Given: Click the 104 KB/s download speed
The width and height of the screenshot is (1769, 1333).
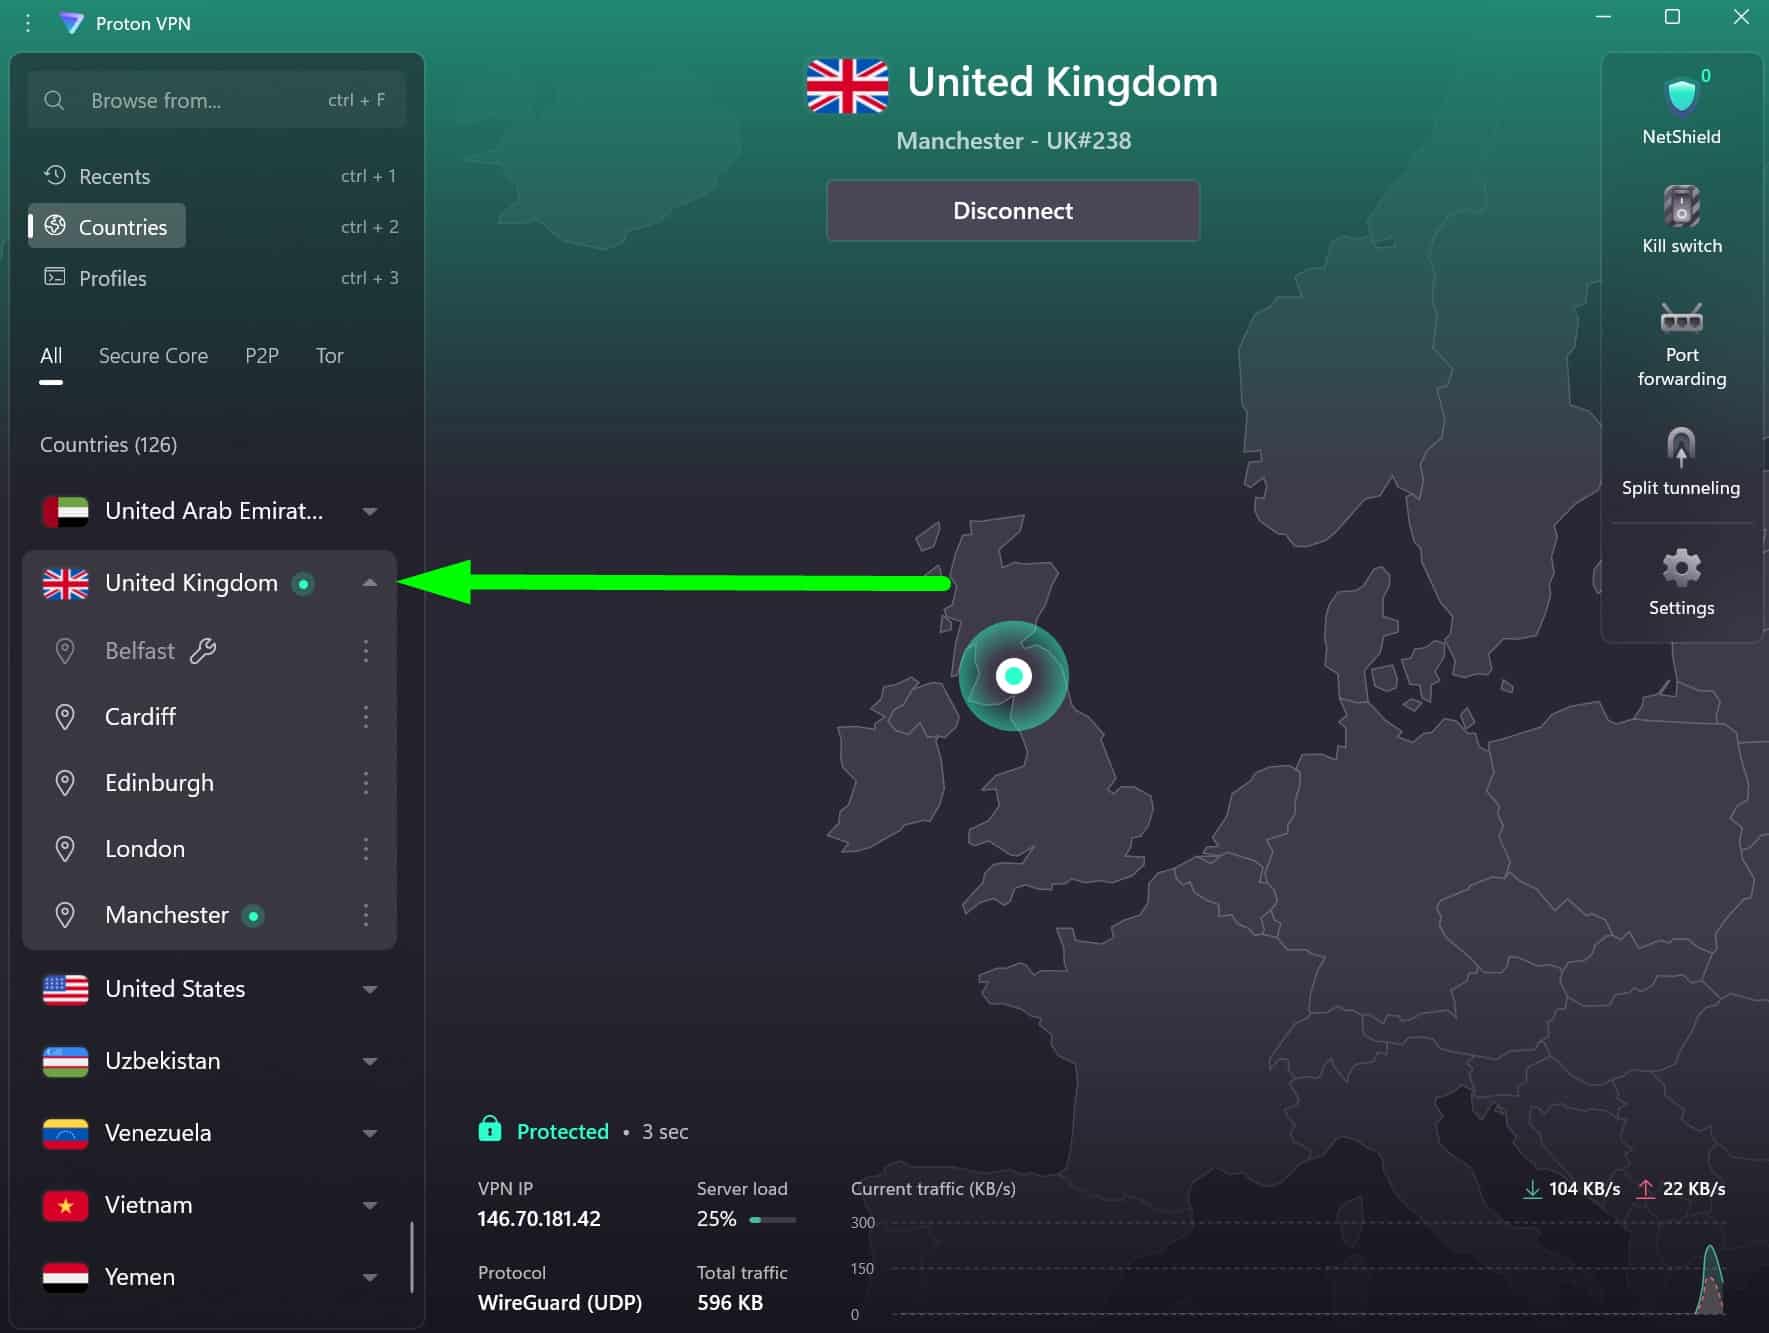Looking at the screenshot, I should [x=1584, y=1189].
